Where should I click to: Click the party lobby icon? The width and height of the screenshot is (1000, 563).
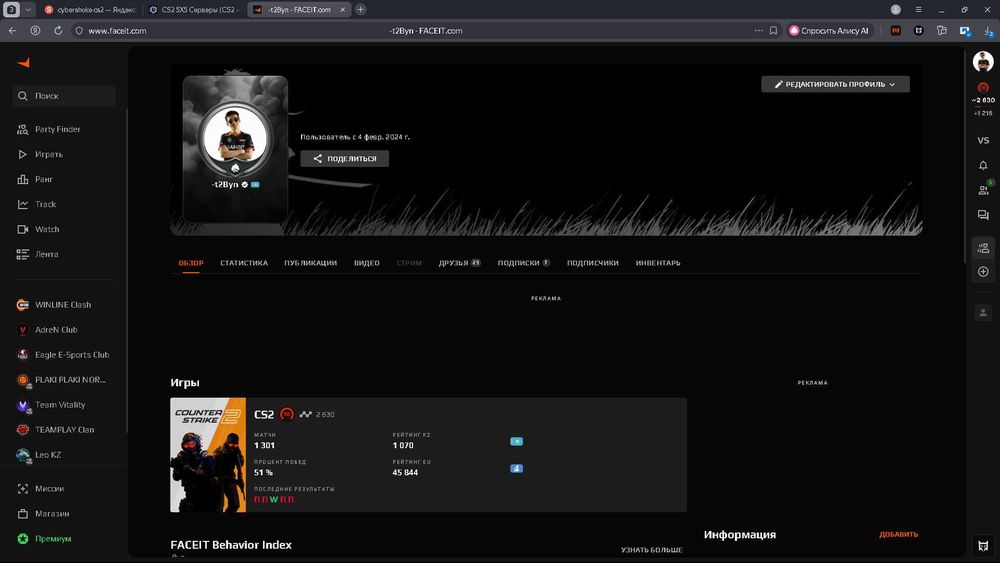983,248
